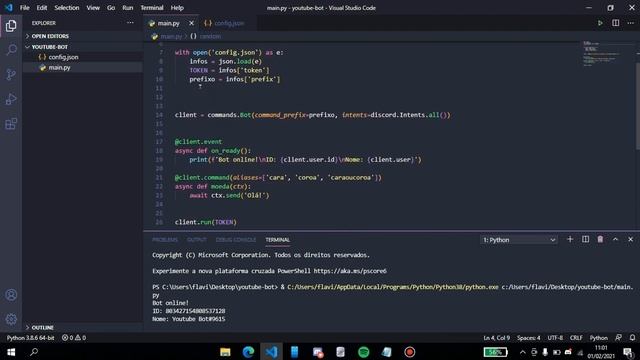The image size is (640, 360).
Task: Open the Accounts menu icon
Action: tap(11, 295)
